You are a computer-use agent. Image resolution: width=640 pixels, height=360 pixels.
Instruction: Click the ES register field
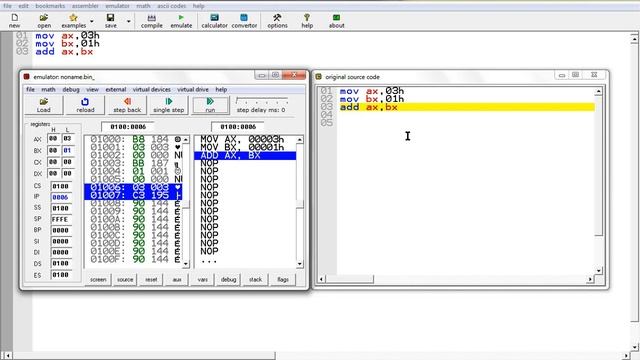tap(61, 275)
